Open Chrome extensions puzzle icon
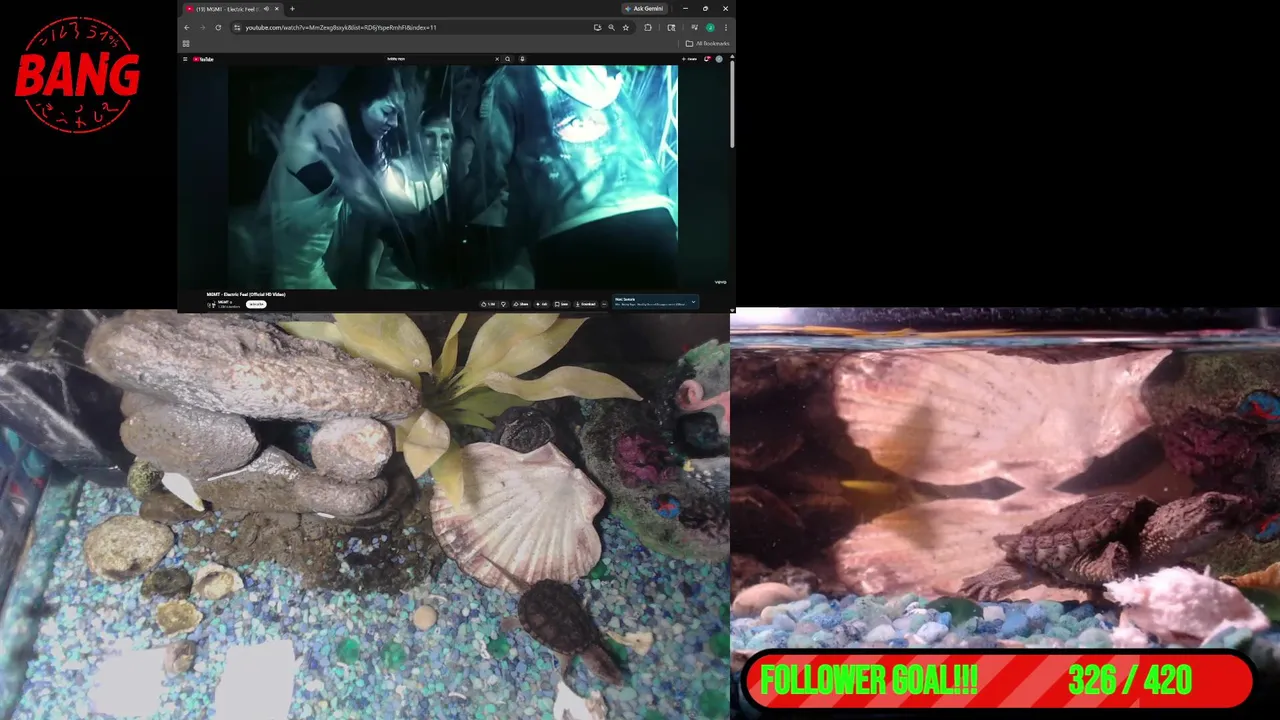The width and height of the screenshot is (1280, 720). (648, 27)
